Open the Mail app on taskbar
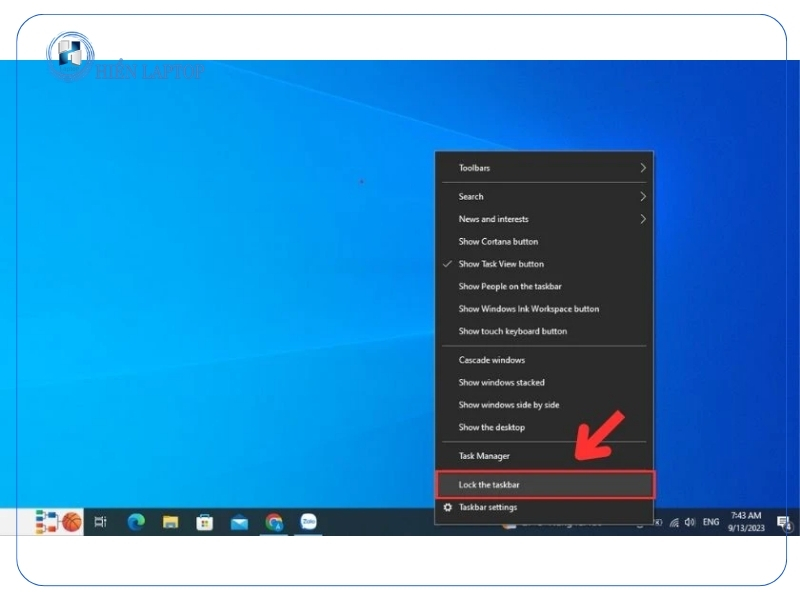 tap(239, 522)
